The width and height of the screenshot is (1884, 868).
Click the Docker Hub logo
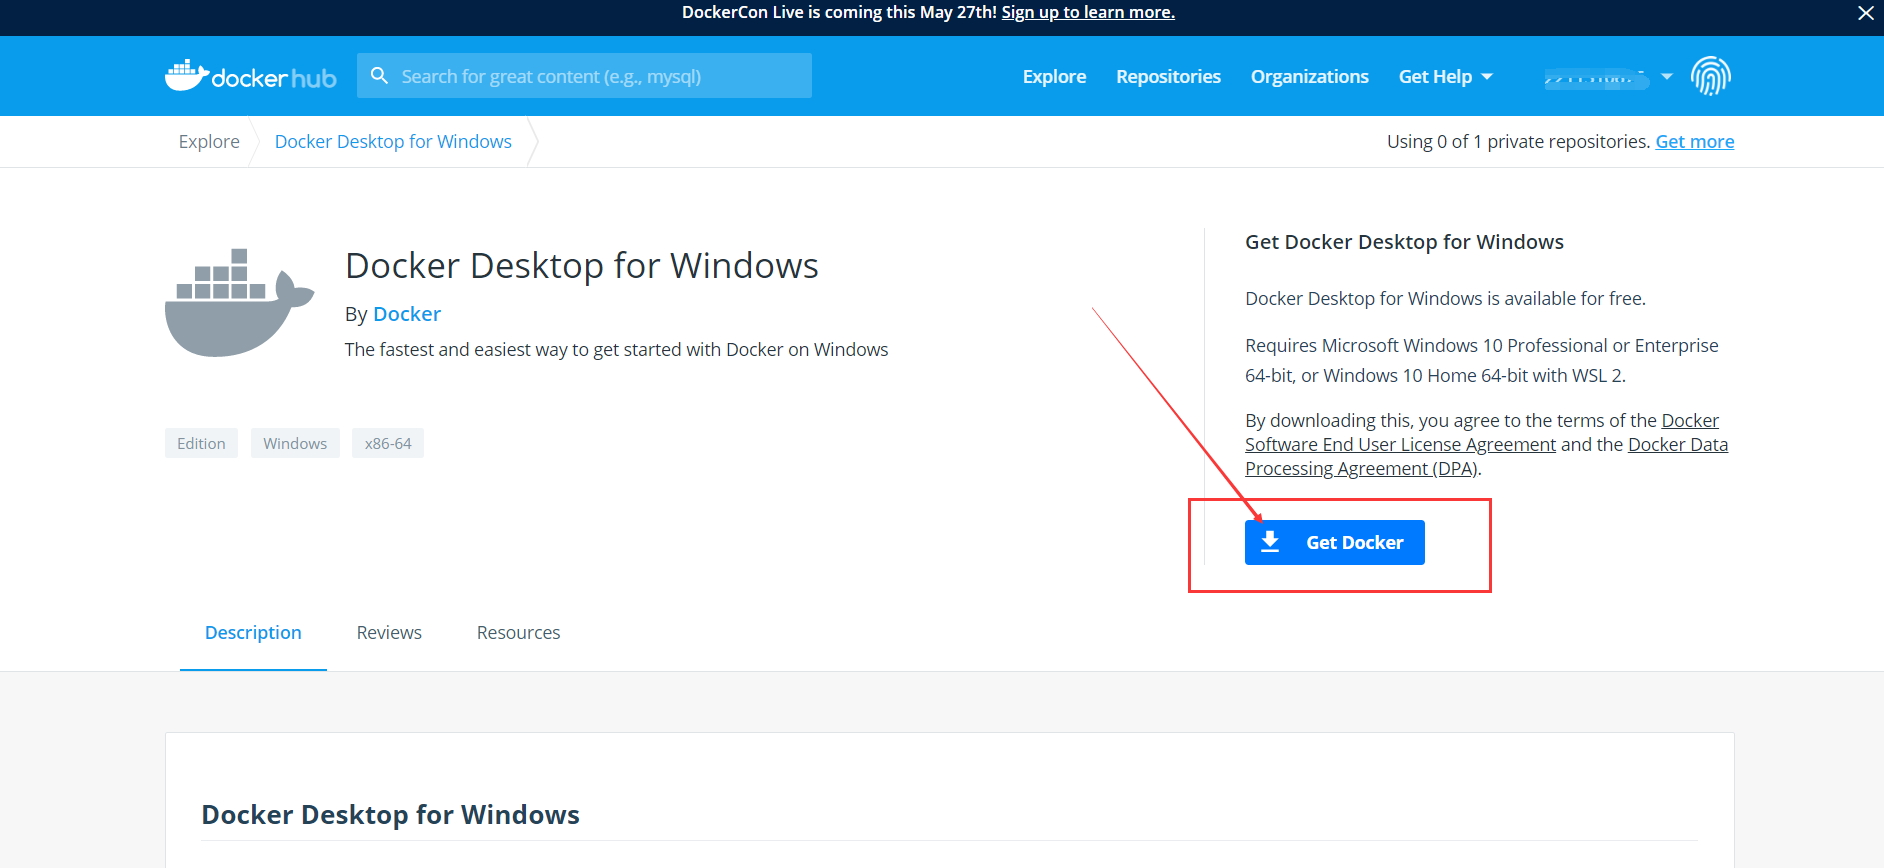[x=251, y=76]
